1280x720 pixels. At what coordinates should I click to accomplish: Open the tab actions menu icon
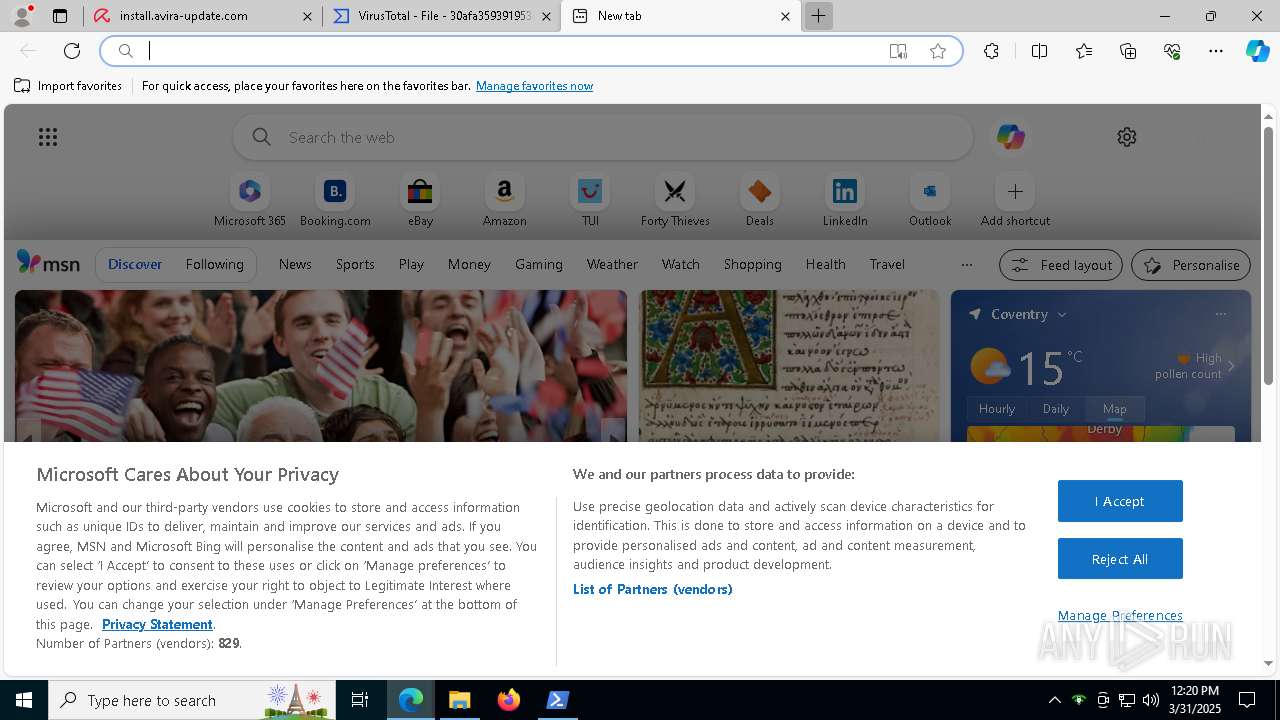[x=60, y=16]
